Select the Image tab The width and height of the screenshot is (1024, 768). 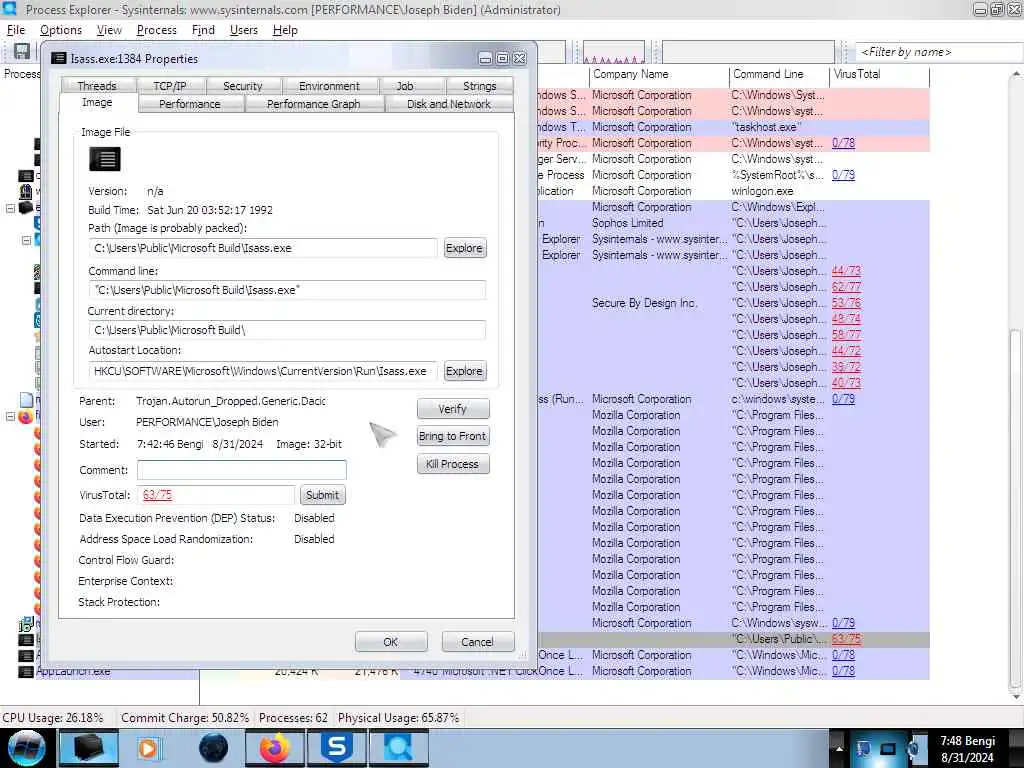tap(97, 103)
